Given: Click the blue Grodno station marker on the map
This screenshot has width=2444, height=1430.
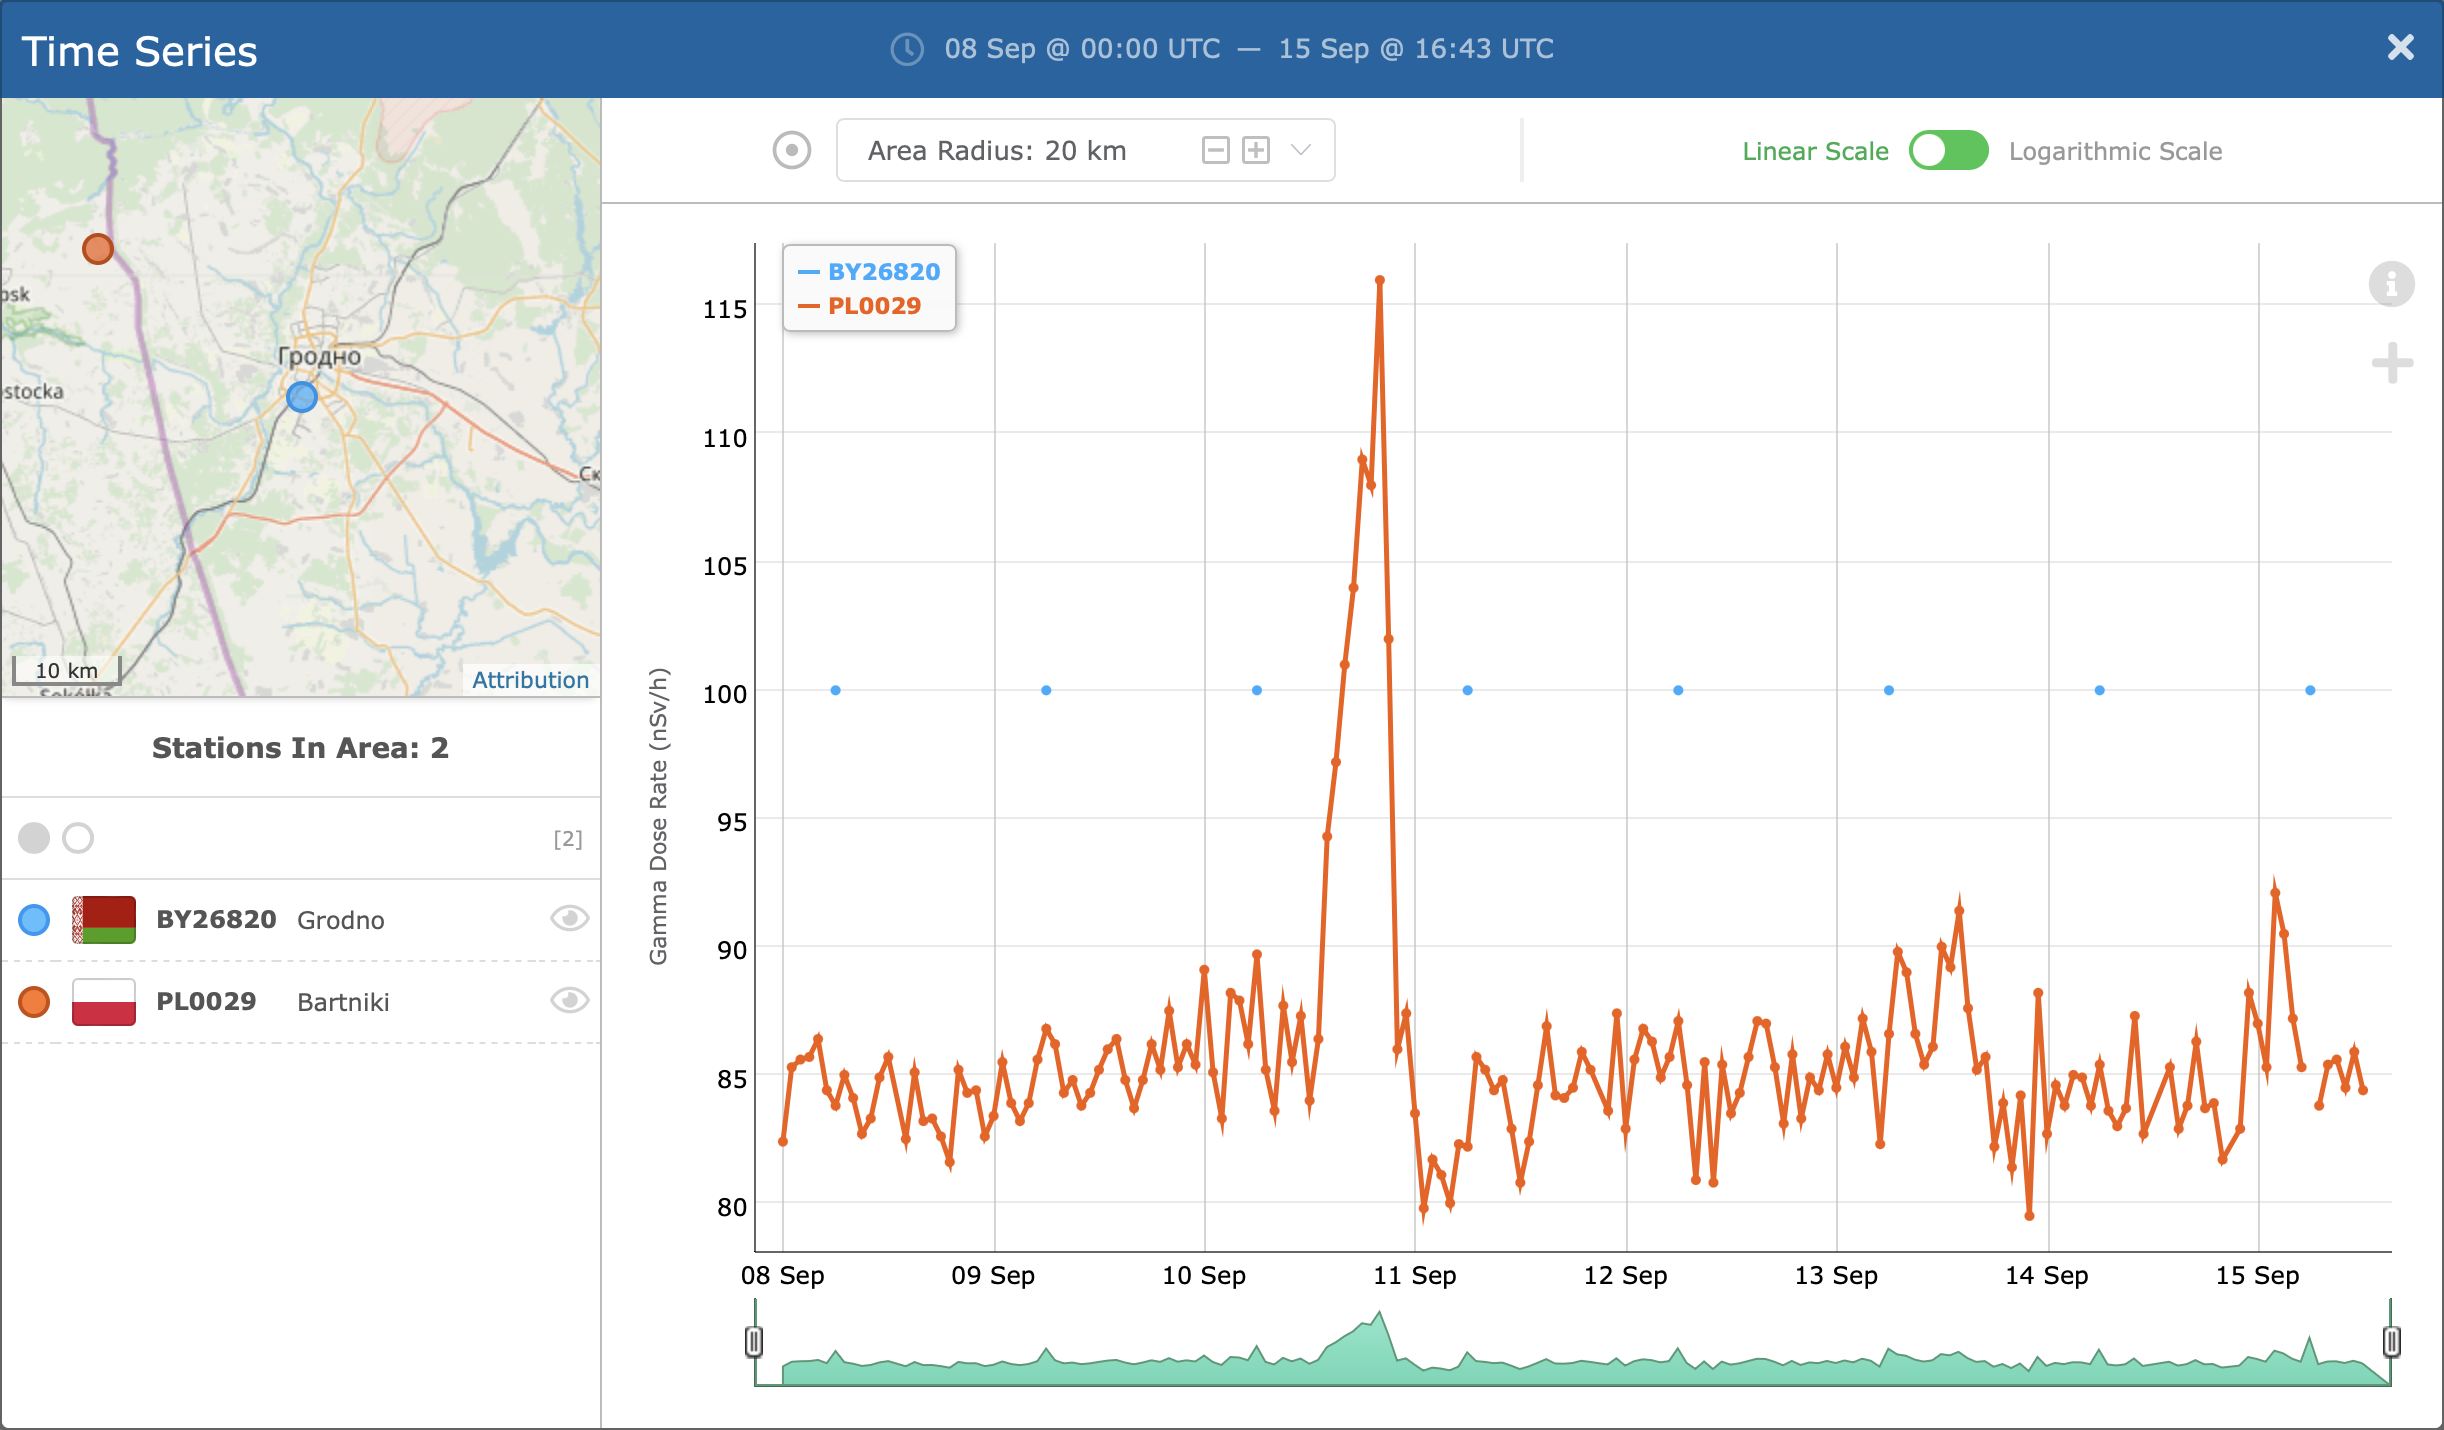Looking at the screenshot, I should [302, 397].
